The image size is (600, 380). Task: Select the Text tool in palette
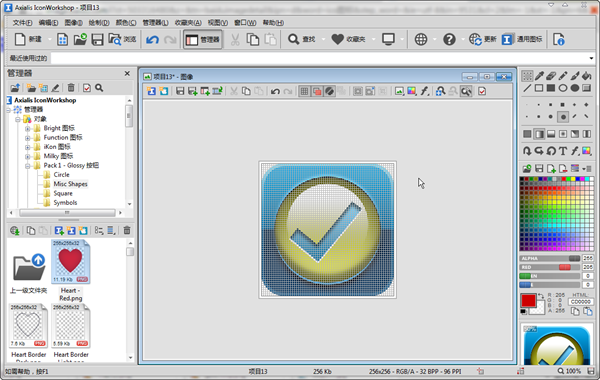click(x=563, y=151)
